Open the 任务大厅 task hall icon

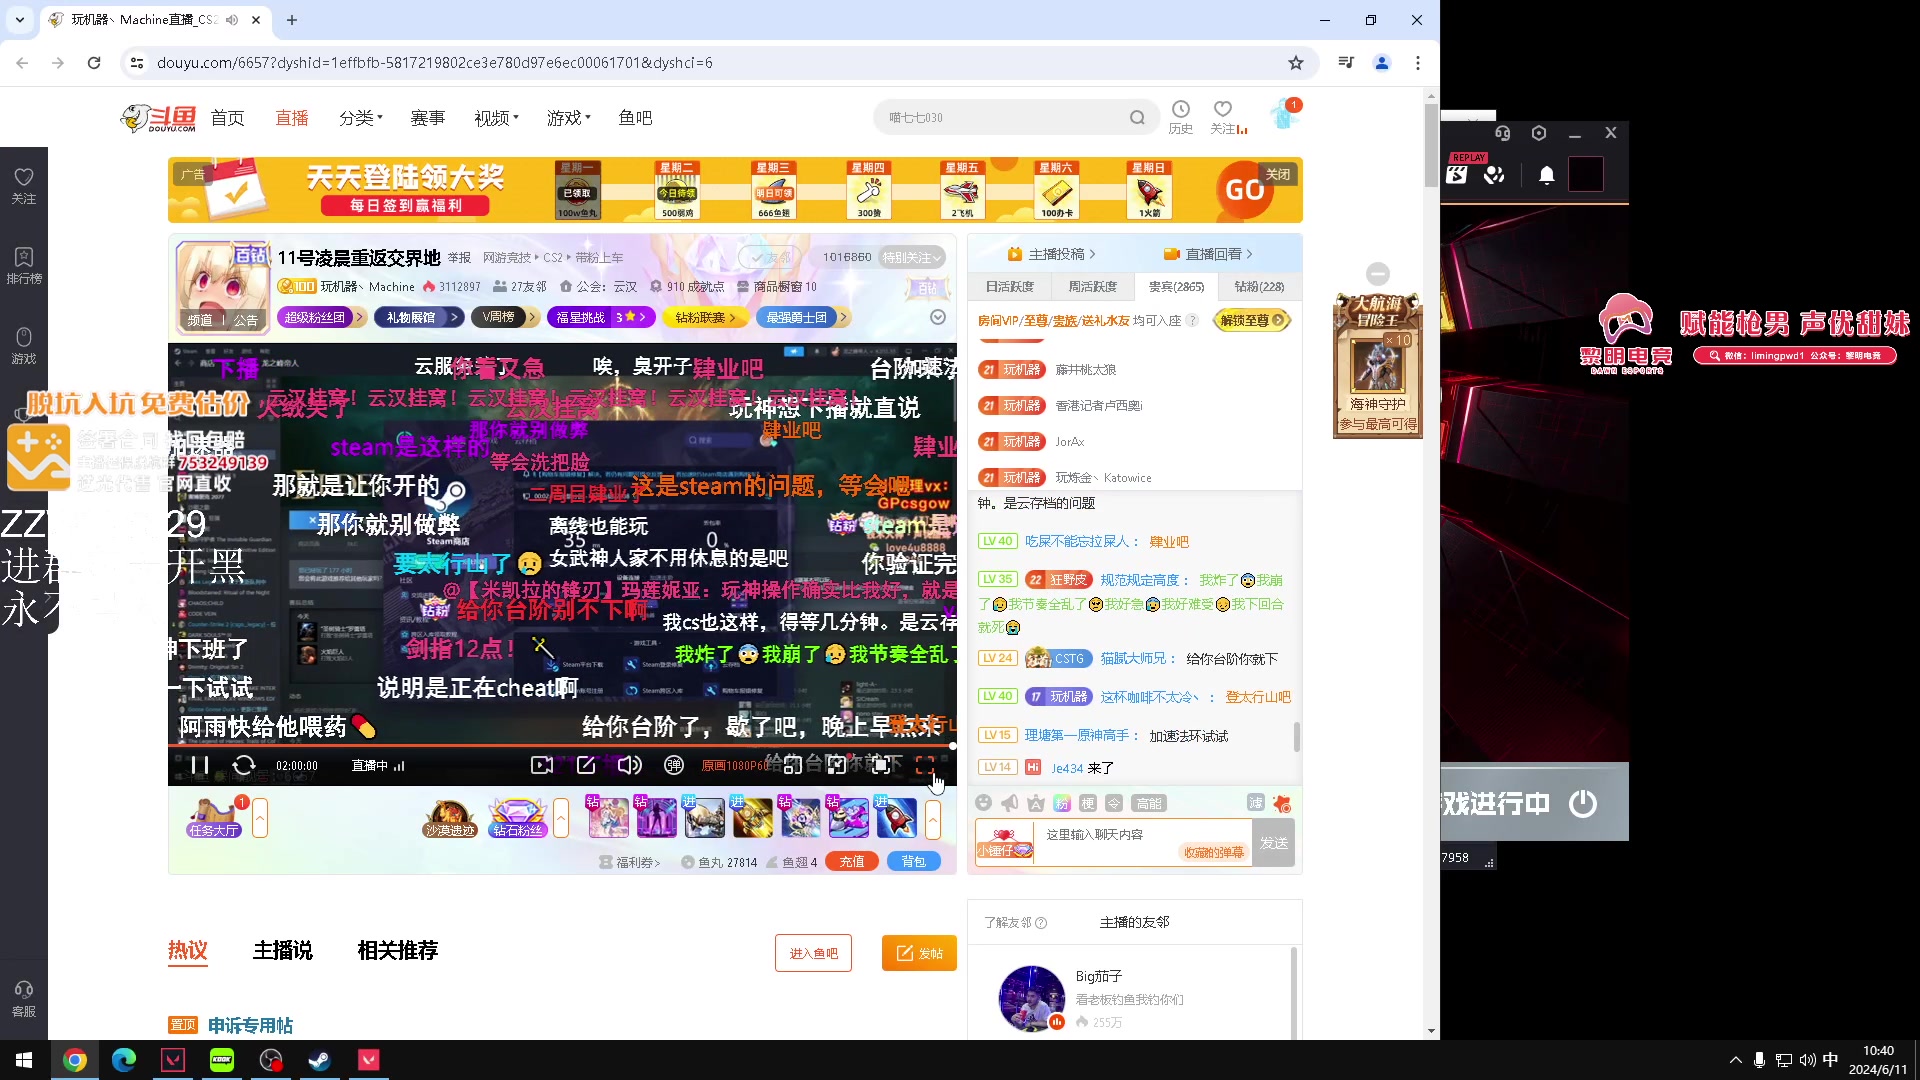214,818
